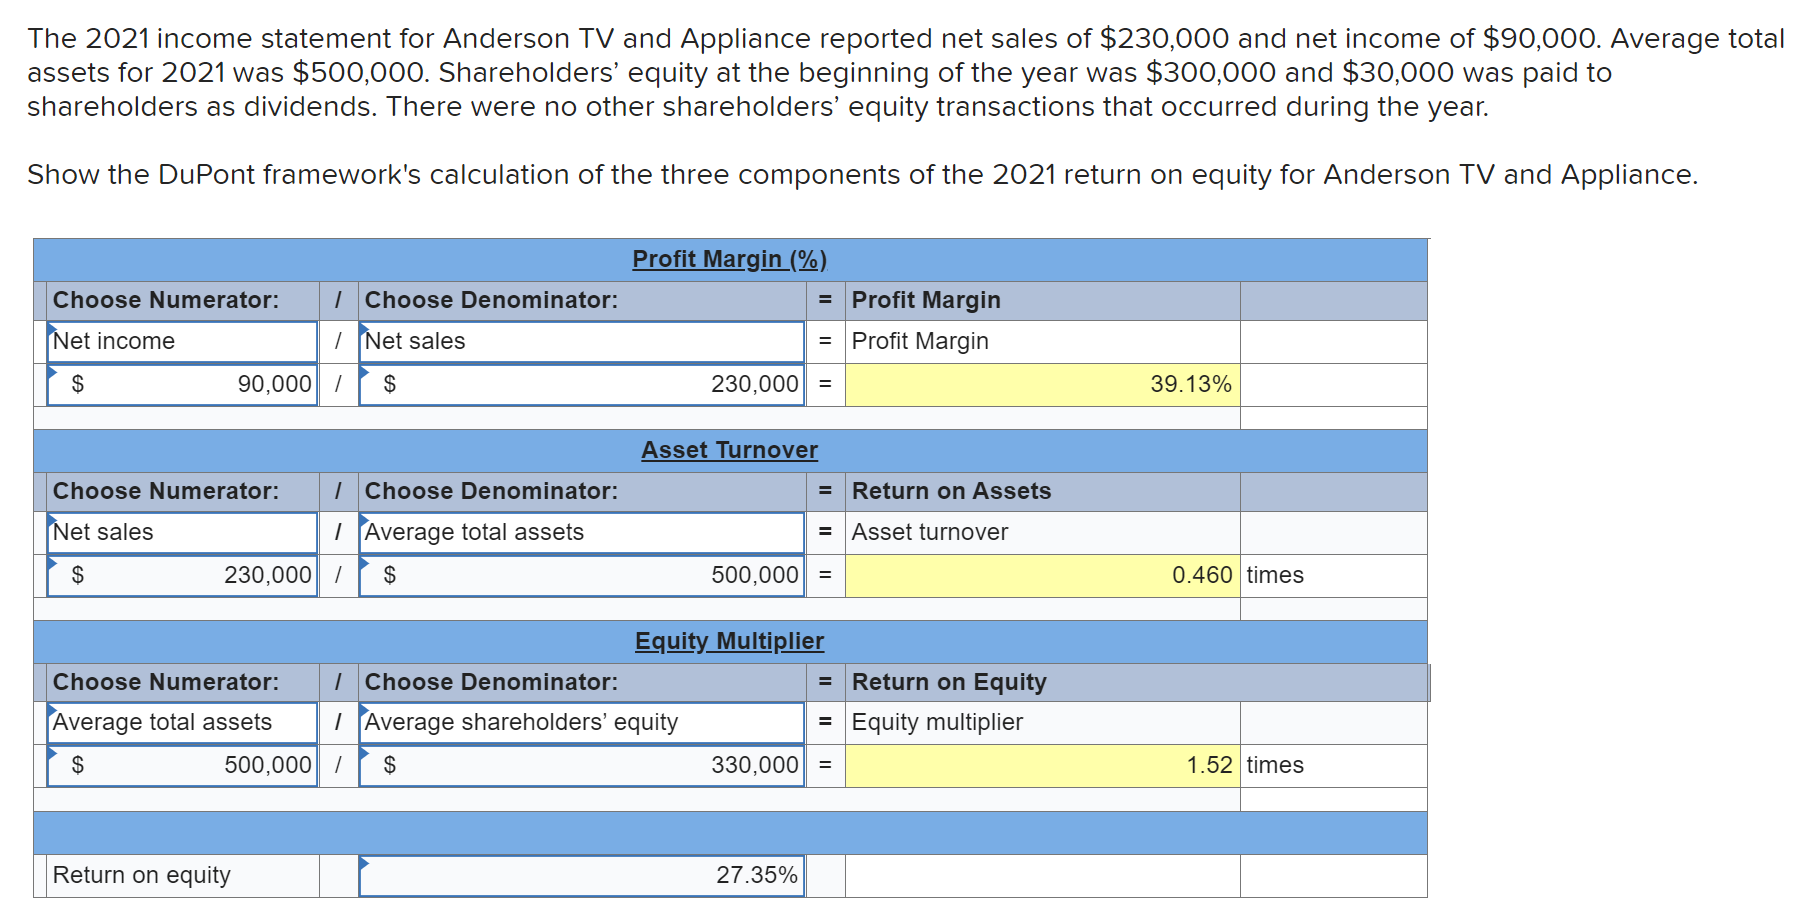Open the Average total assets numerator dropdown

(182, 722)
